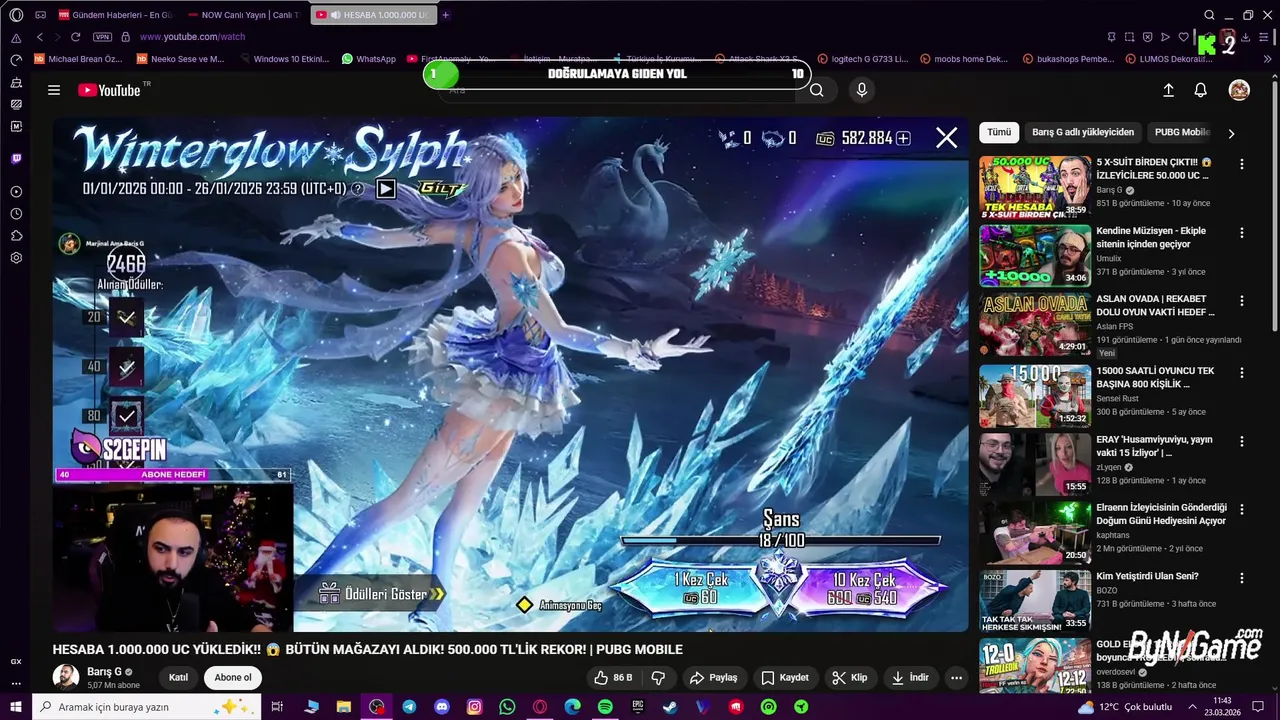This screenshot has height=720, width=1280.
Task: Open Discord from the taskbar
Action: [442, 707]
